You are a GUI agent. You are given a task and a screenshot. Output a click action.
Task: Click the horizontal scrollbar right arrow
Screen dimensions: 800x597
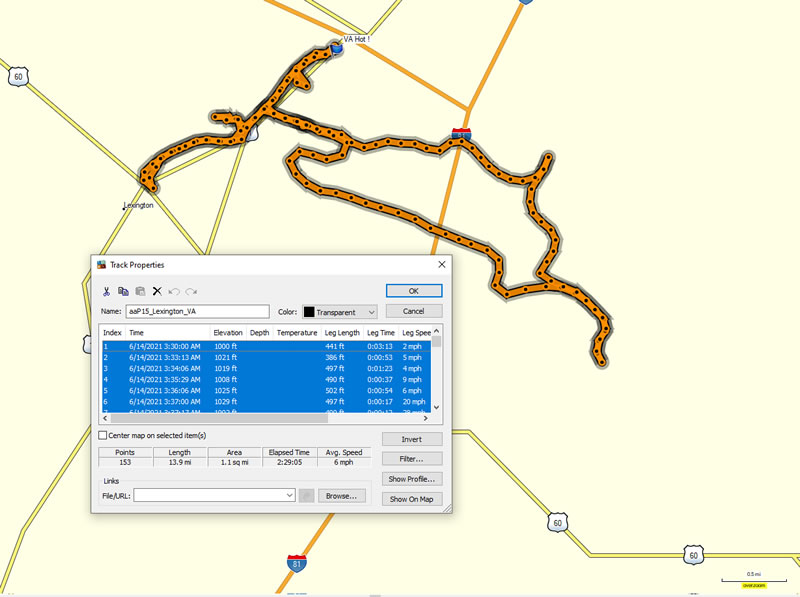point(426,418)
